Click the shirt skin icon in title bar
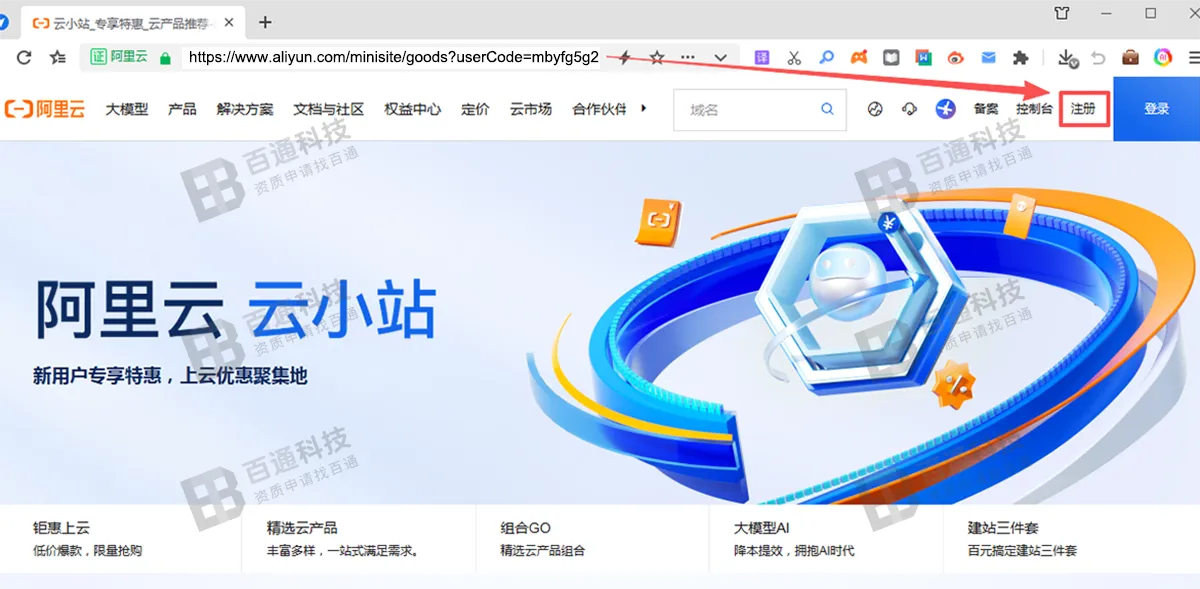 click(x=1062, y=13)
